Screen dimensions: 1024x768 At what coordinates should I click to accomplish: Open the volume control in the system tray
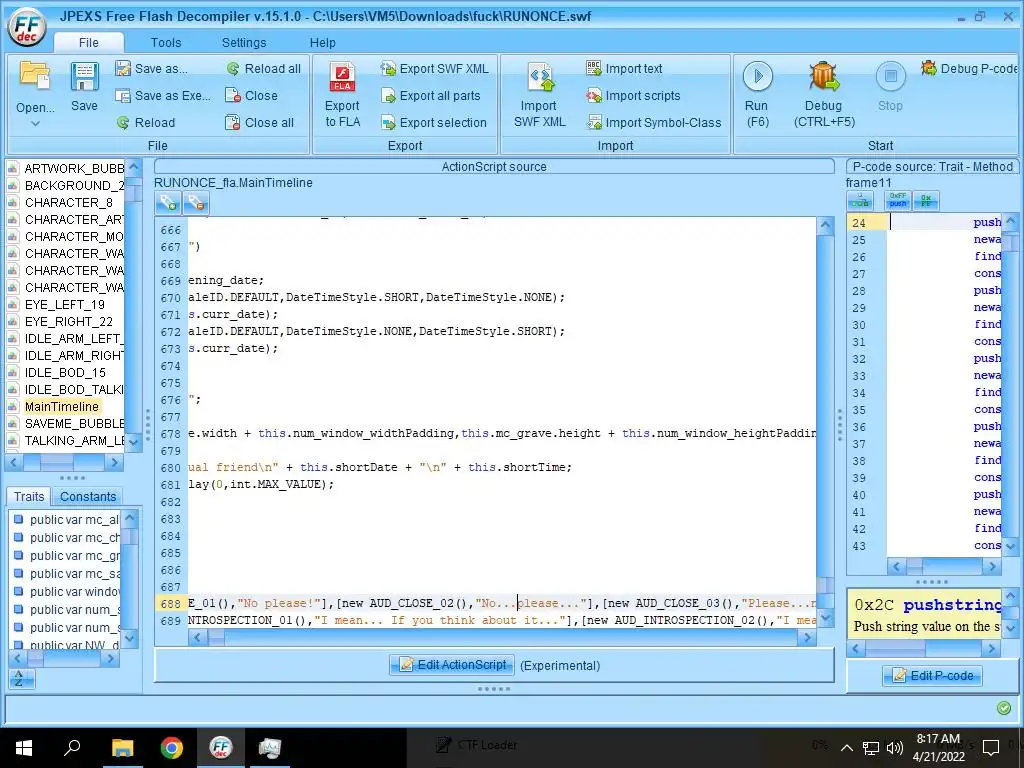895,748
